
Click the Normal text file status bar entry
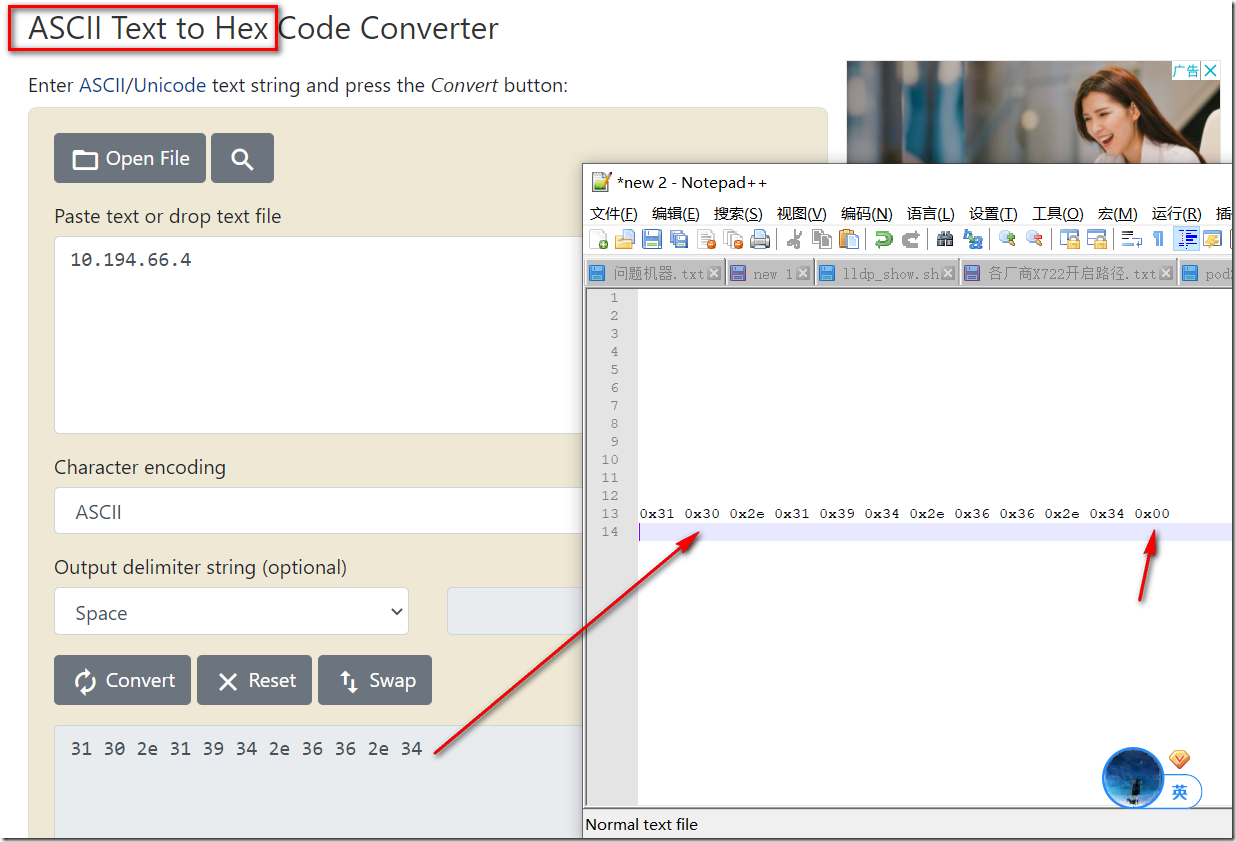tap(641, 824)
